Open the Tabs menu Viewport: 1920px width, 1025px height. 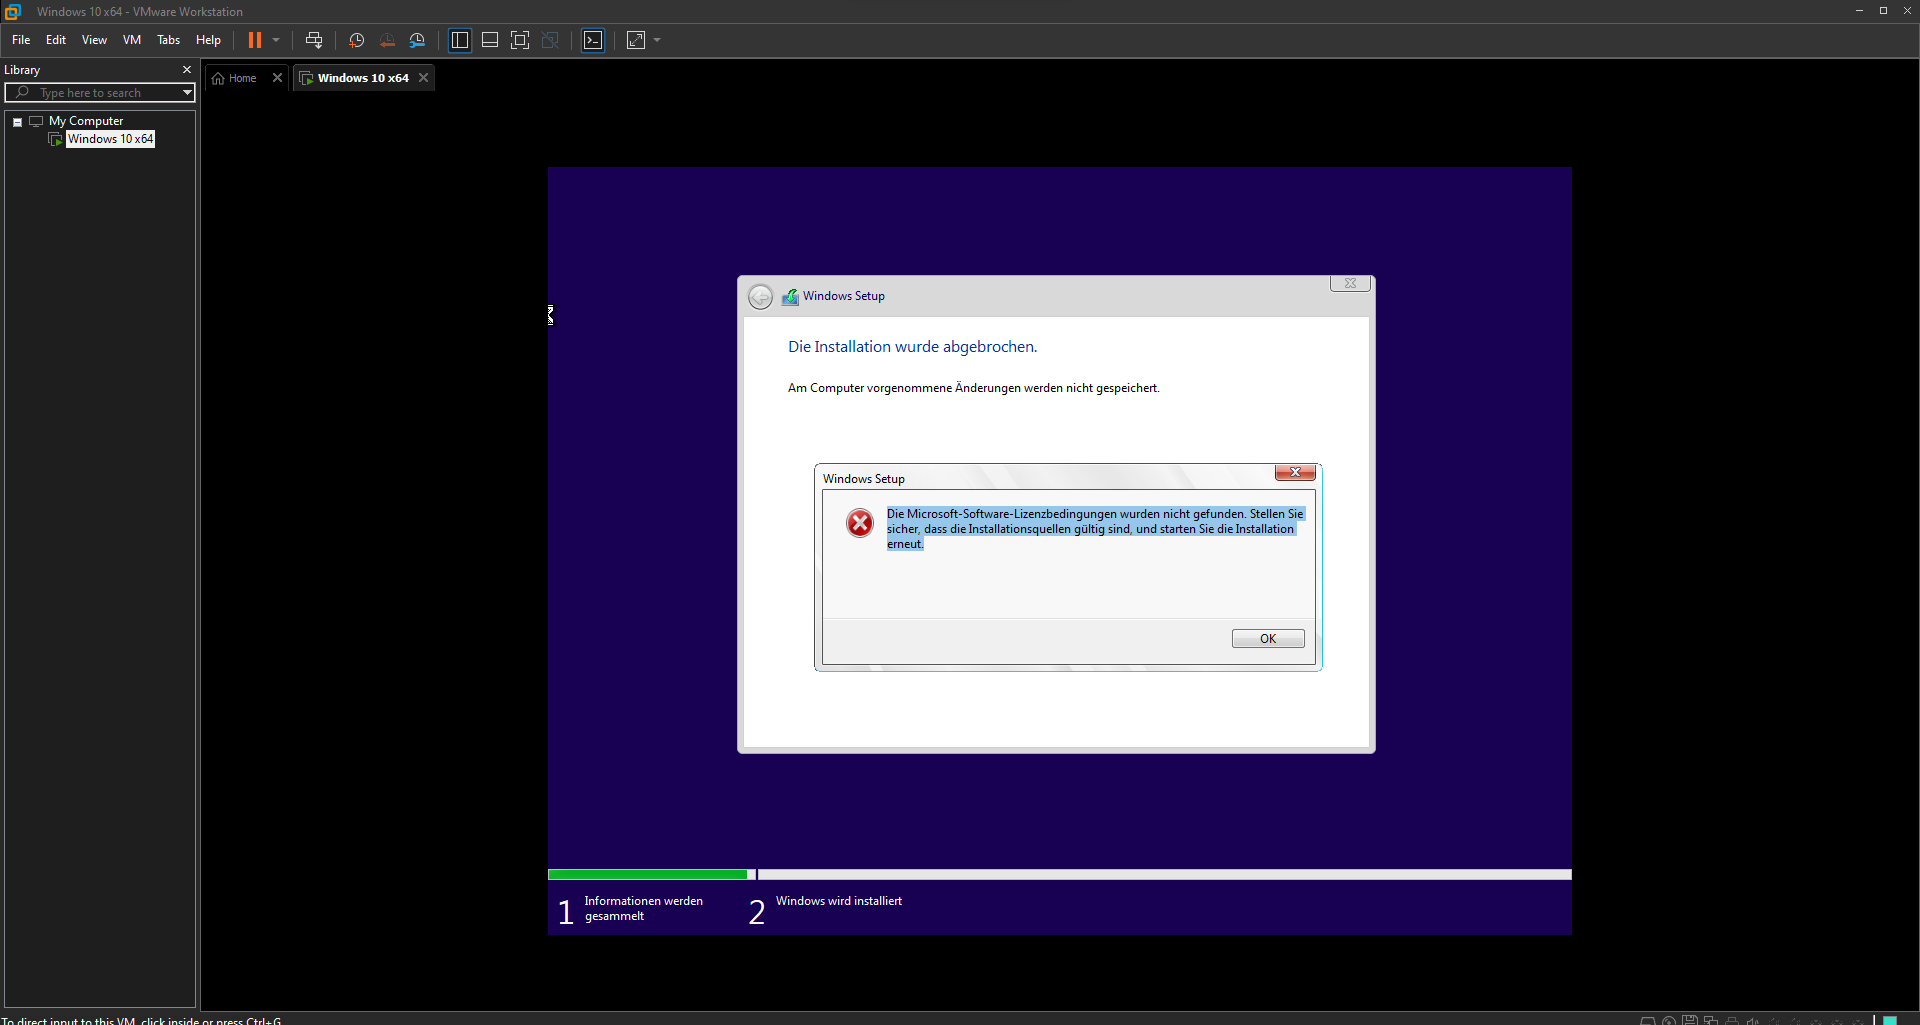[x=168, y=40]
